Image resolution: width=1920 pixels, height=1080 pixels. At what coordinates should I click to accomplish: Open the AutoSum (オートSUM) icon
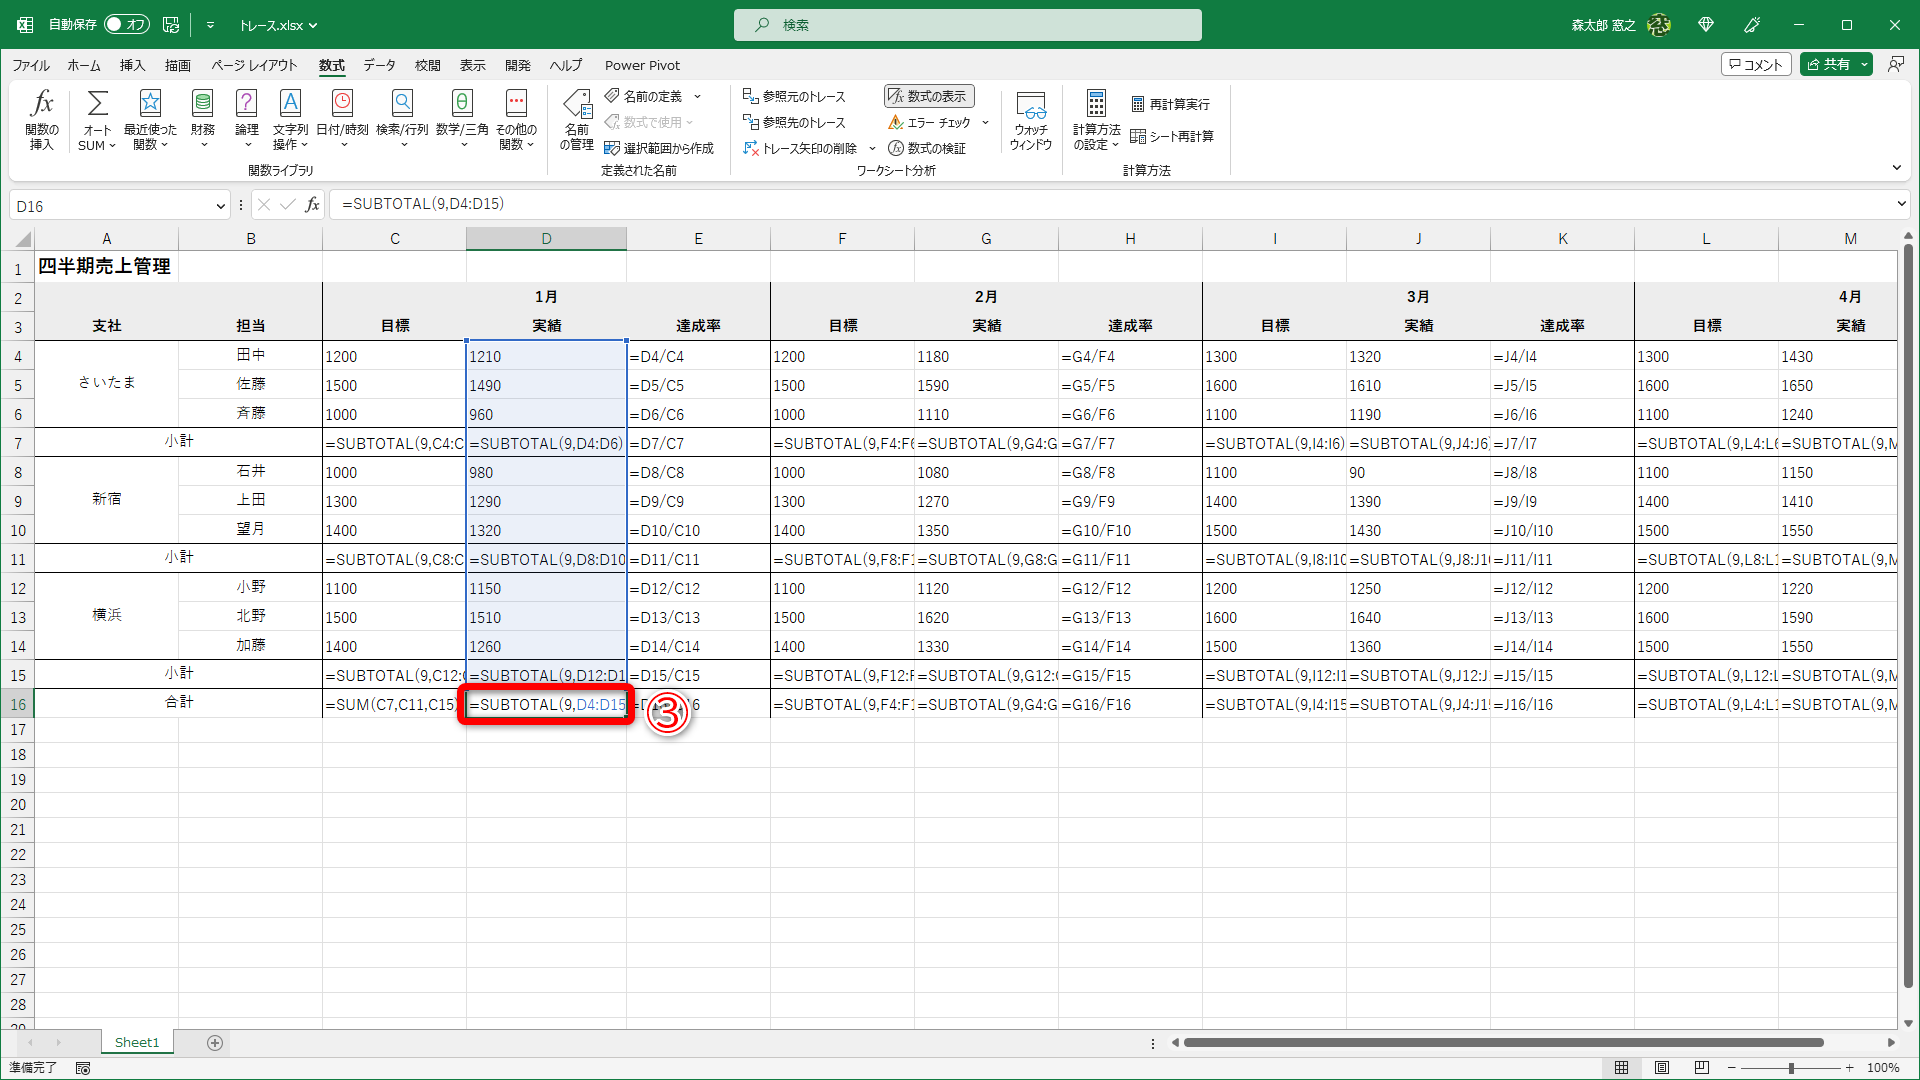point(97,103)
